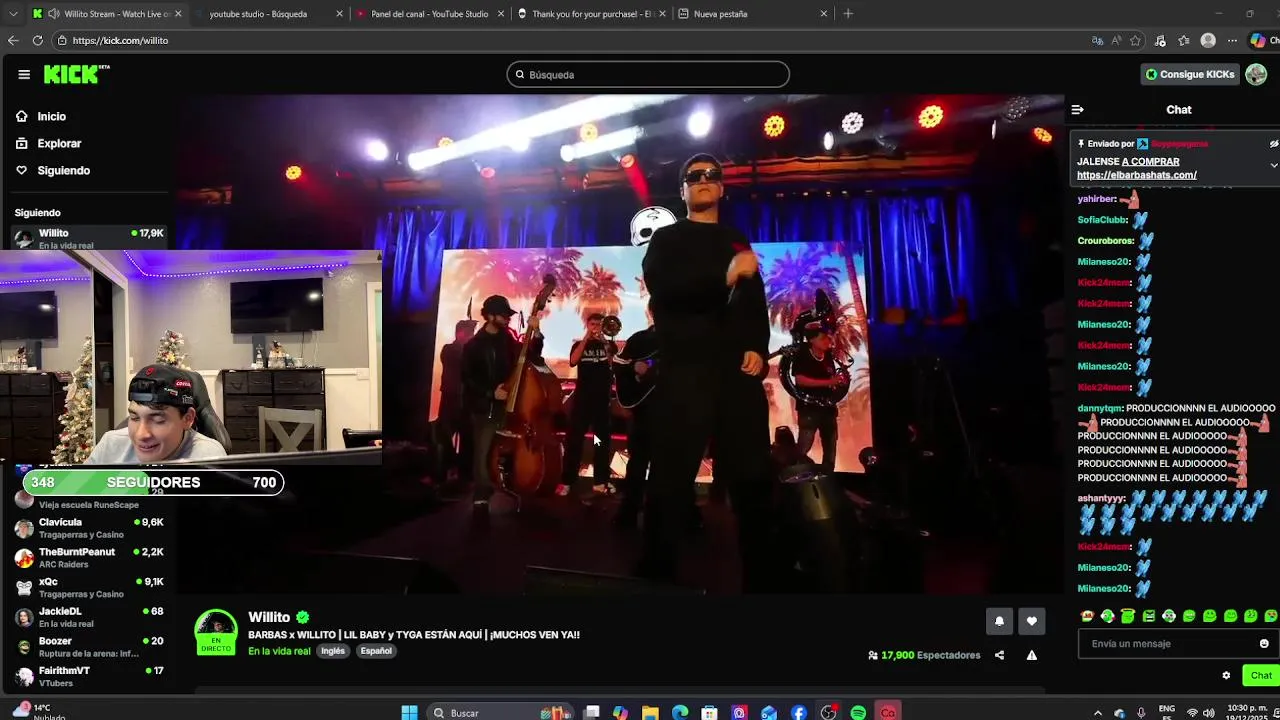Open OBS Studio from taskbar

(x=828, y=712)
